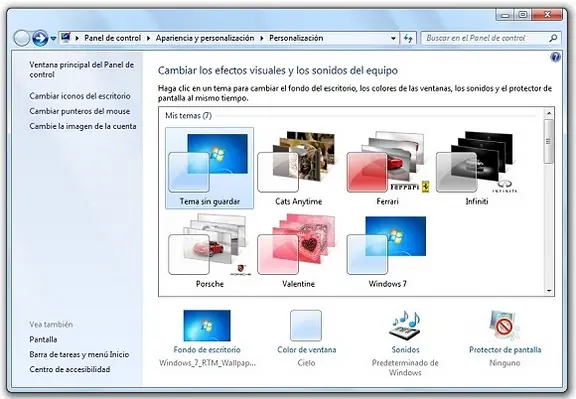Screen dimensions: 576x399
Task: Click the themes list scroll down arrow
Action: coord(549,290)
